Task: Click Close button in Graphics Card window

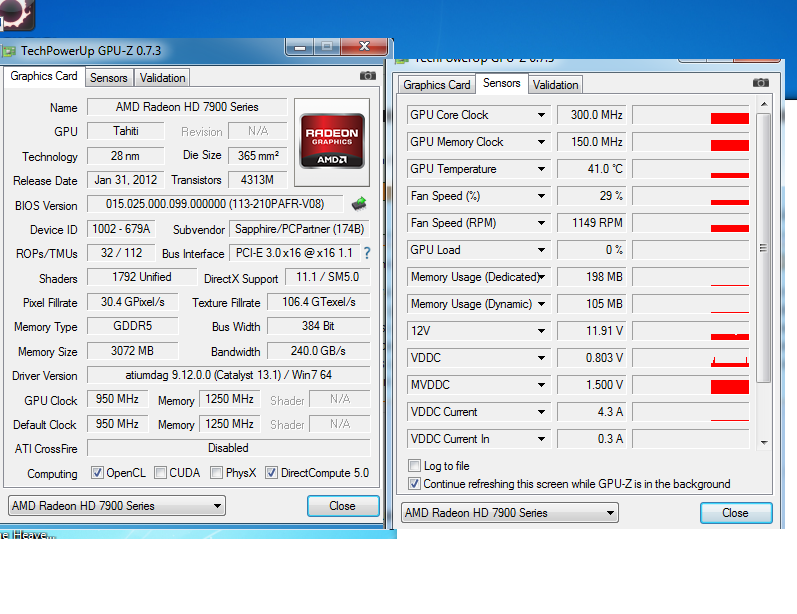Action: pyautogui.click(x=343, y=506)
